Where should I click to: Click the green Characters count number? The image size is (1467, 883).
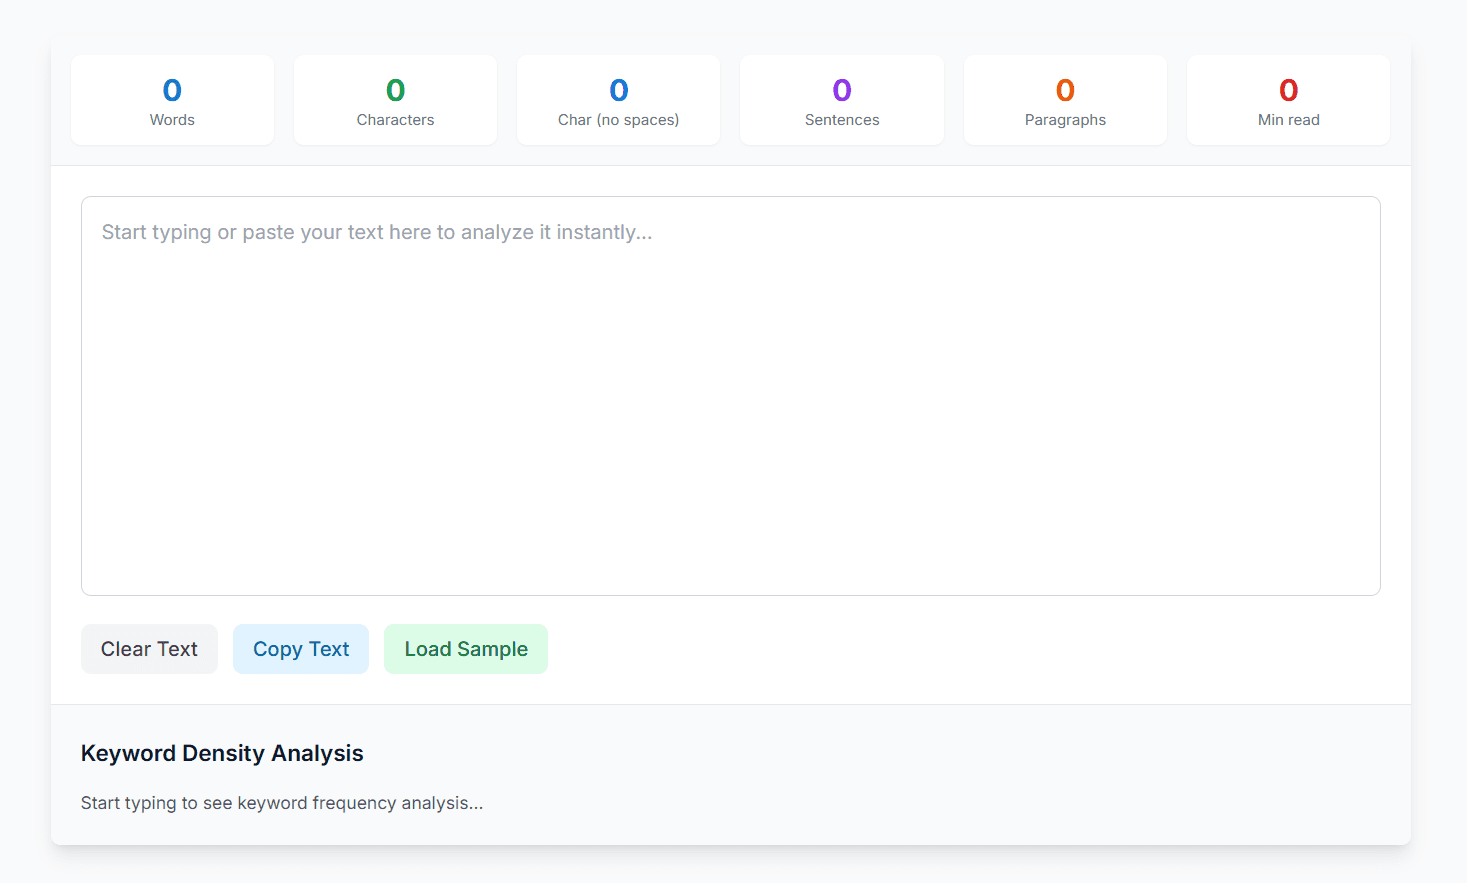[x=395, y=91]
